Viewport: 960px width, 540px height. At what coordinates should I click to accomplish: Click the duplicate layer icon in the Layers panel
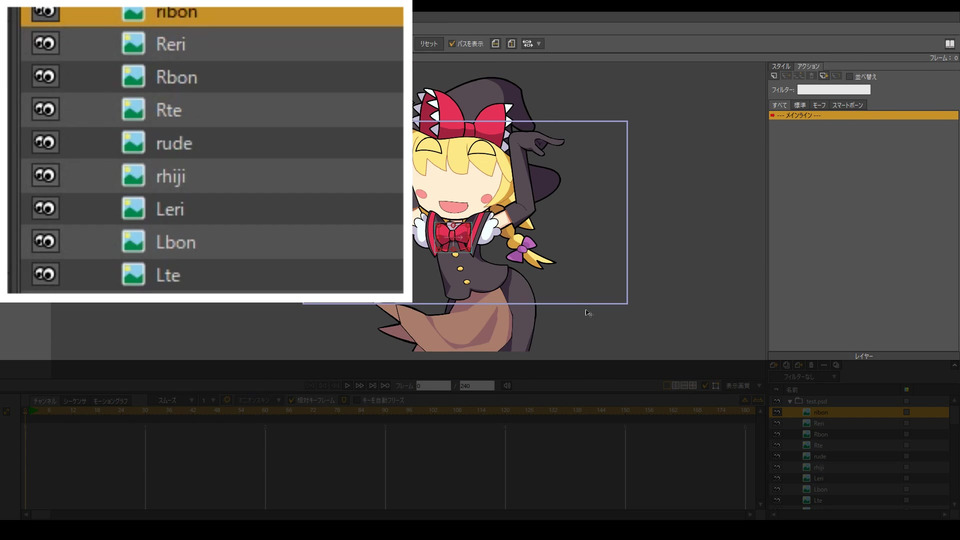click(x=786, y=365)
